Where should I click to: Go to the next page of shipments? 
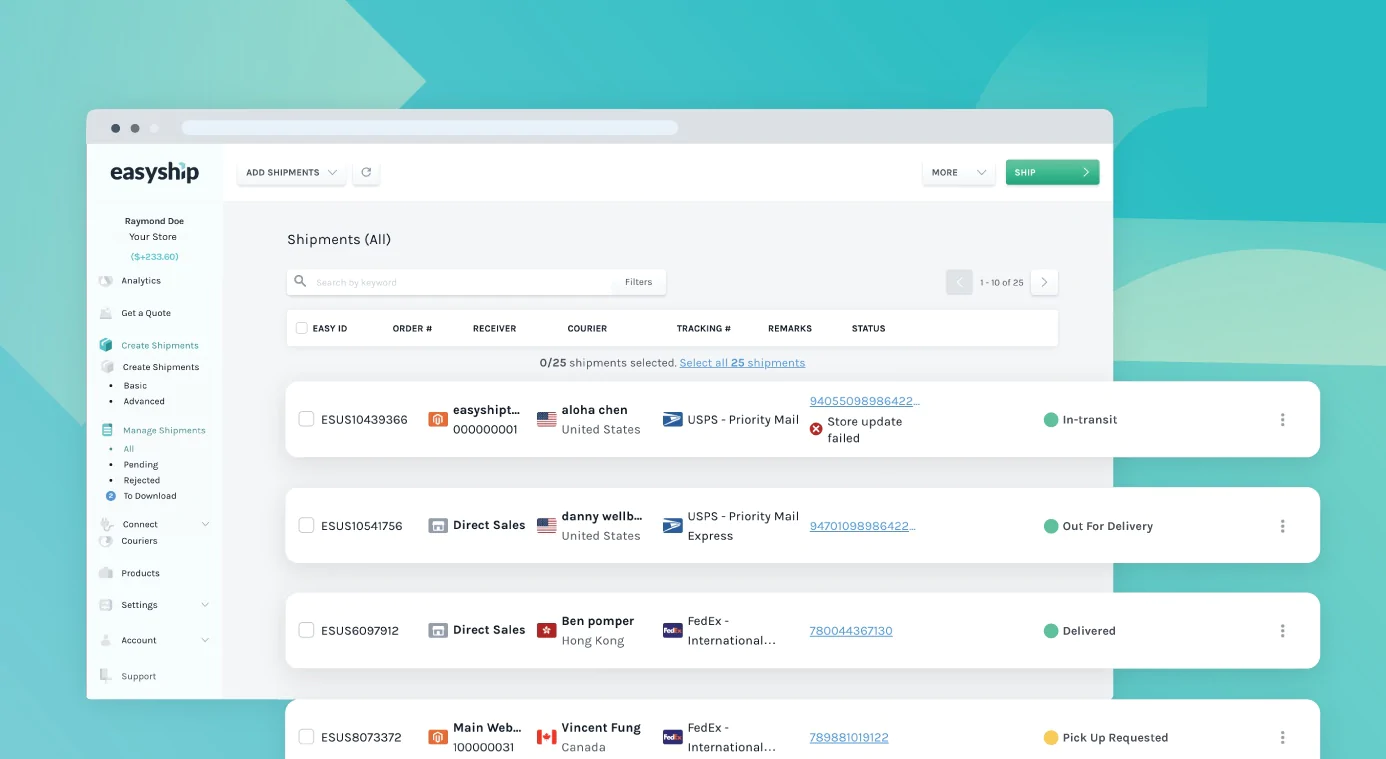(1044, 282)
